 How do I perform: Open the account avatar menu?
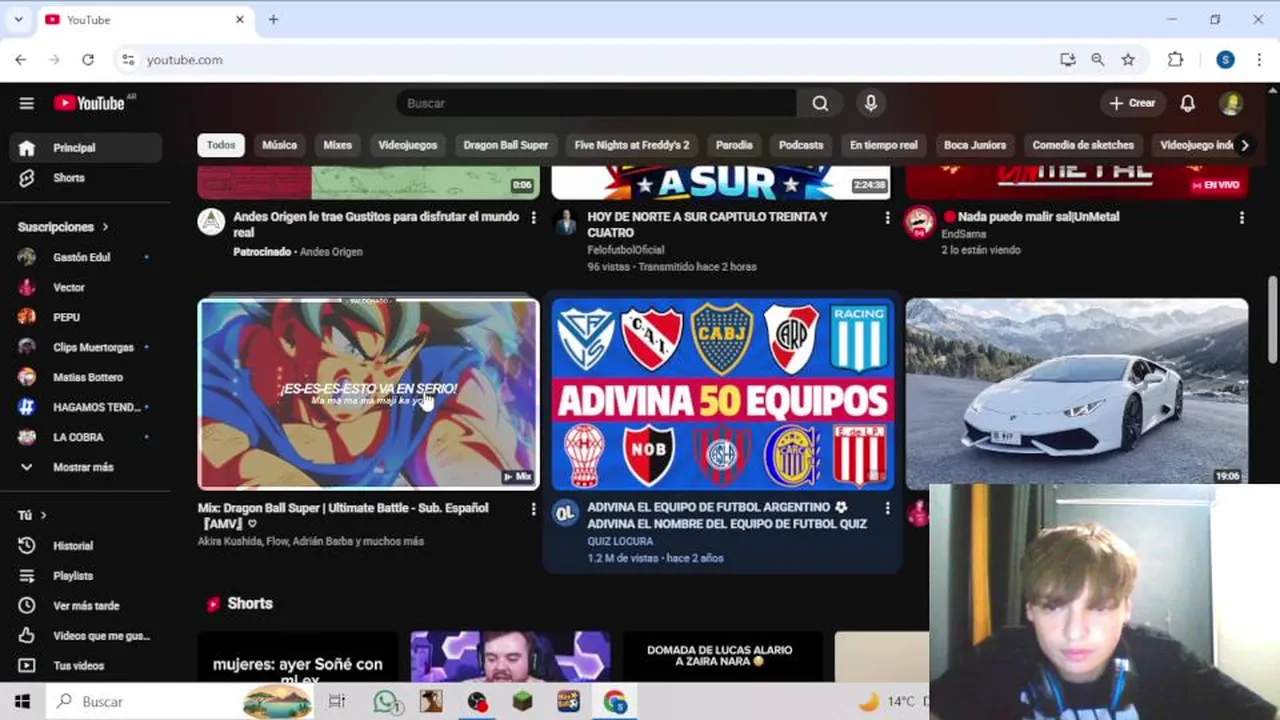pos(1232,103)
